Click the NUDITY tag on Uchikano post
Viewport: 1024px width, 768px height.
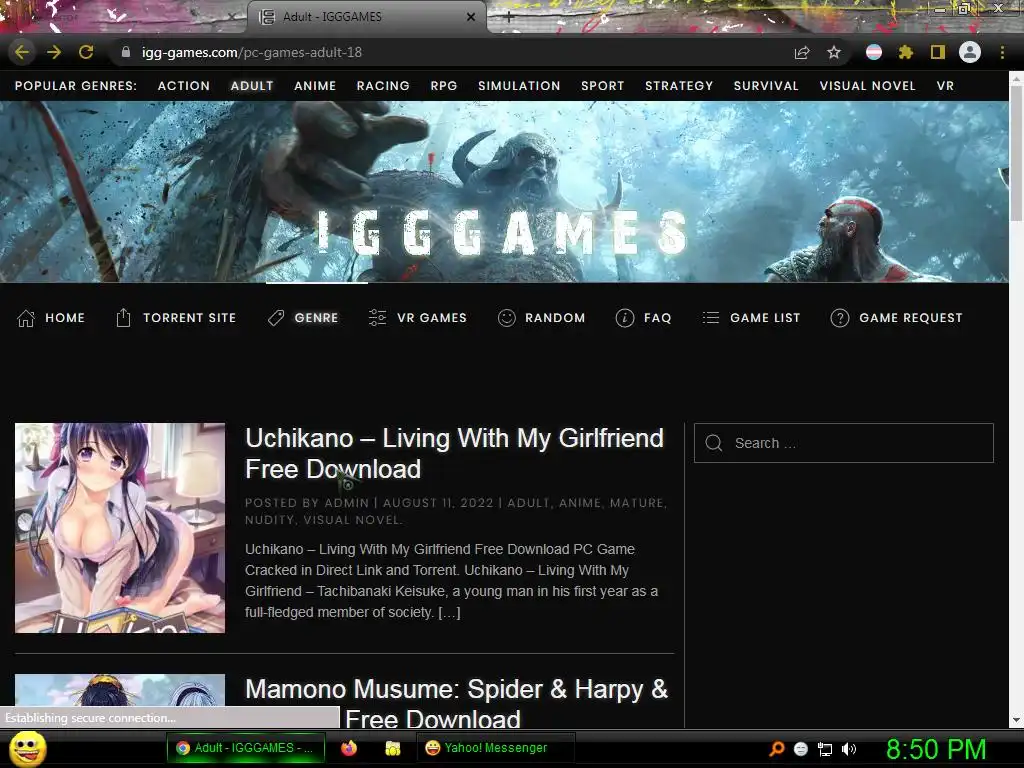click(269, 520)
